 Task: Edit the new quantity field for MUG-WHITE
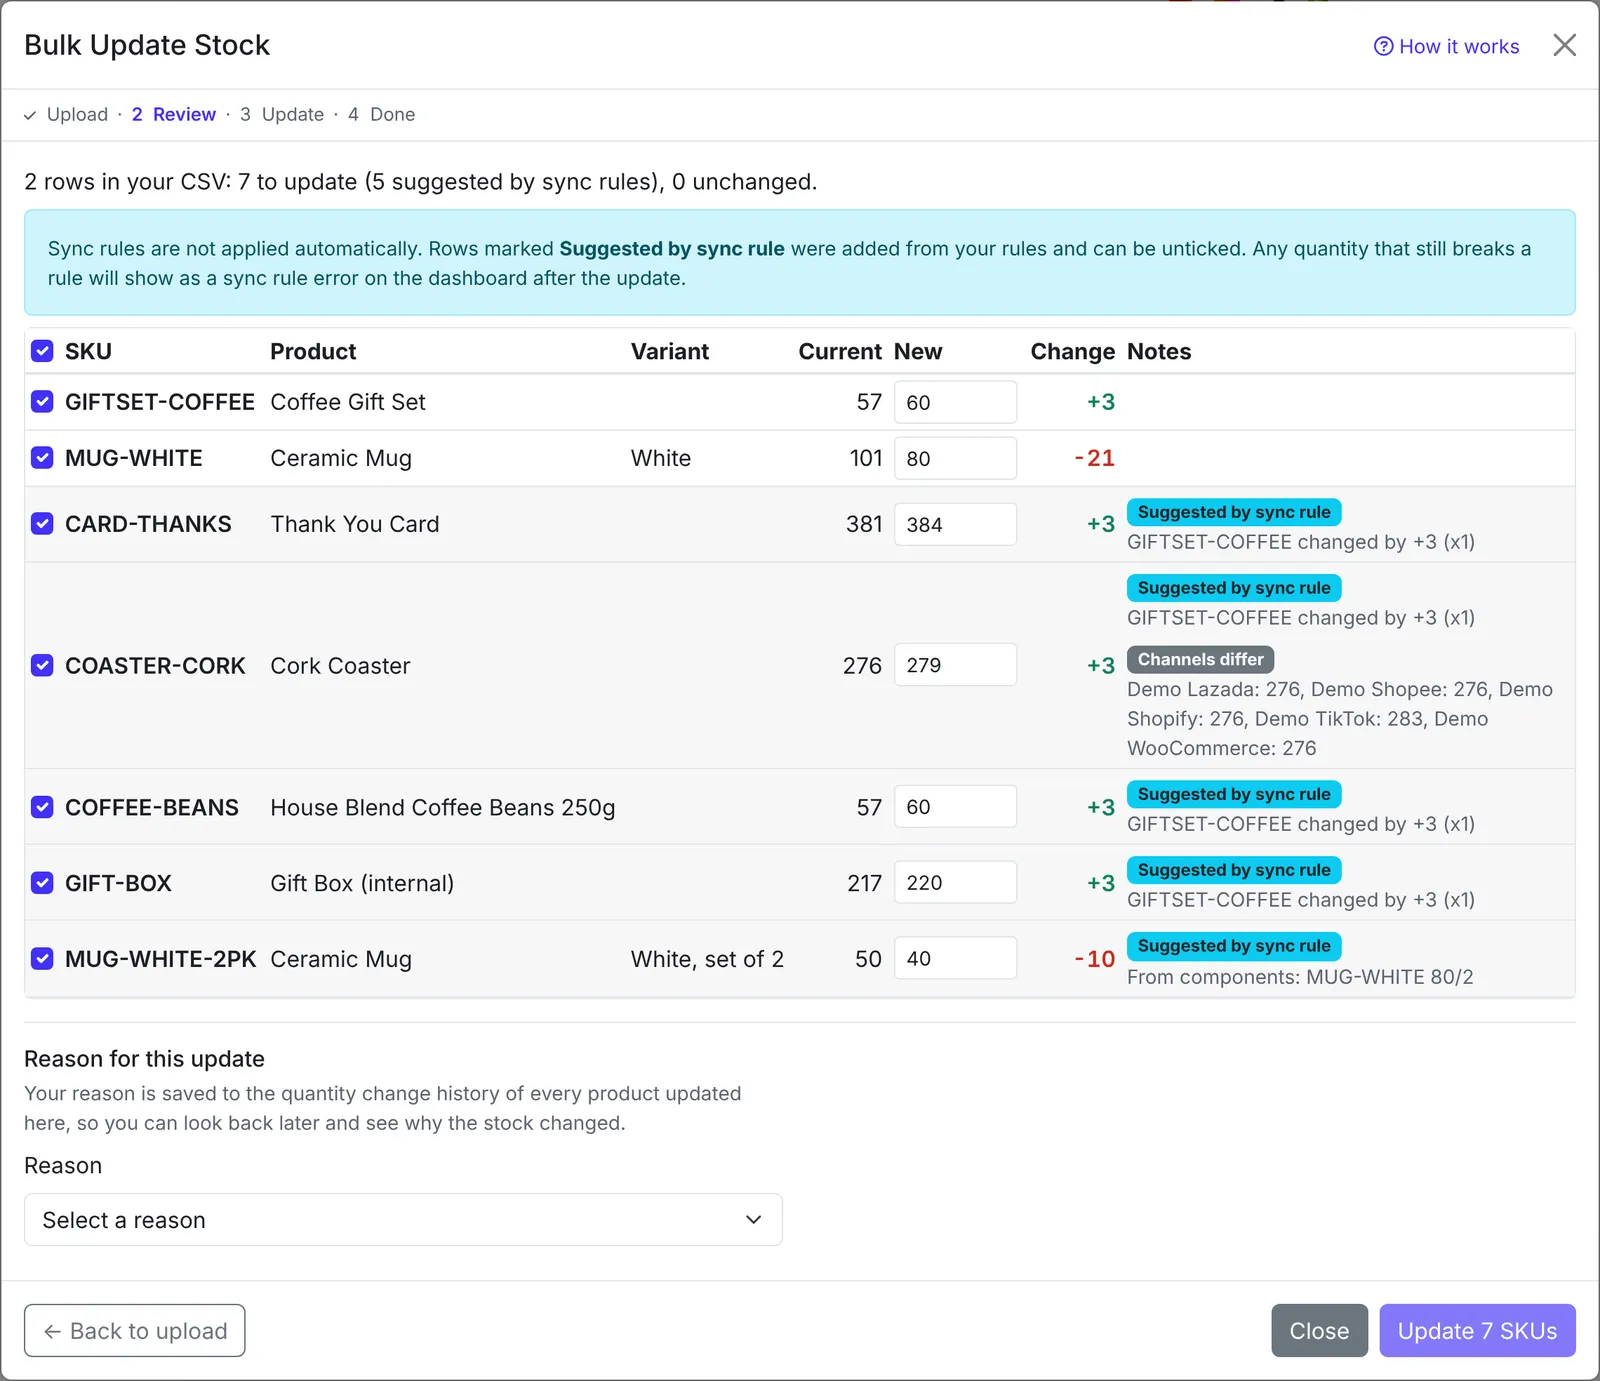(x=955, y=458)
